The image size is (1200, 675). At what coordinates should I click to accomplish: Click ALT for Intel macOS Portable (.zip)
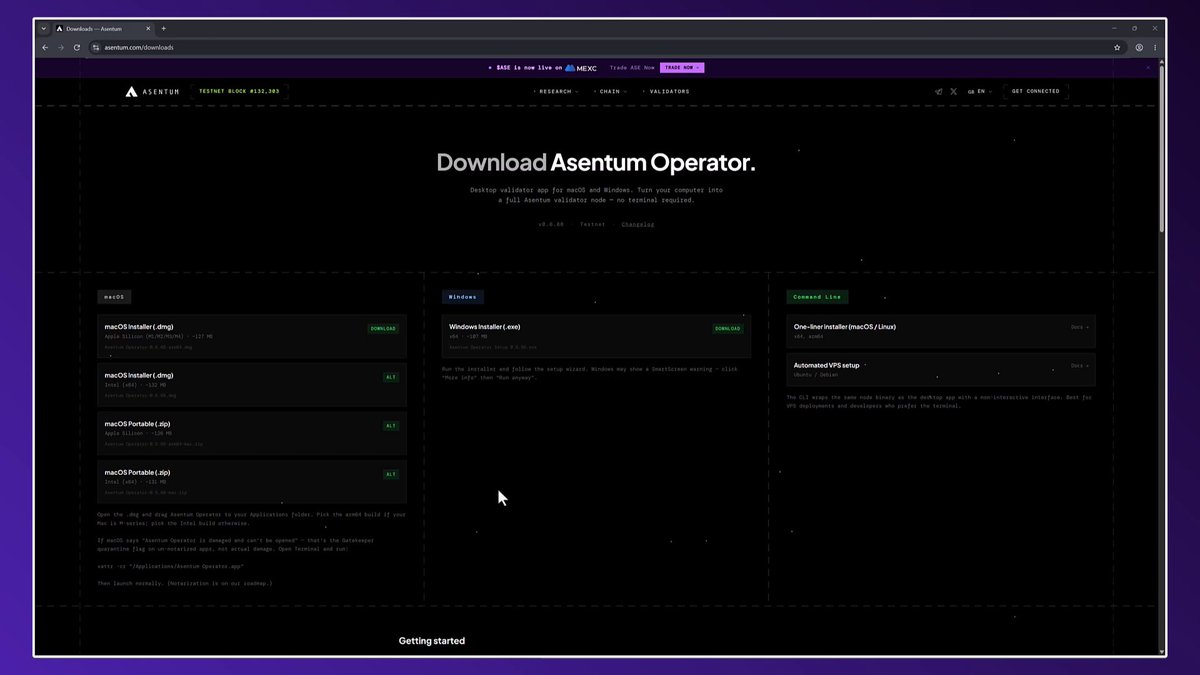[391, 474]
